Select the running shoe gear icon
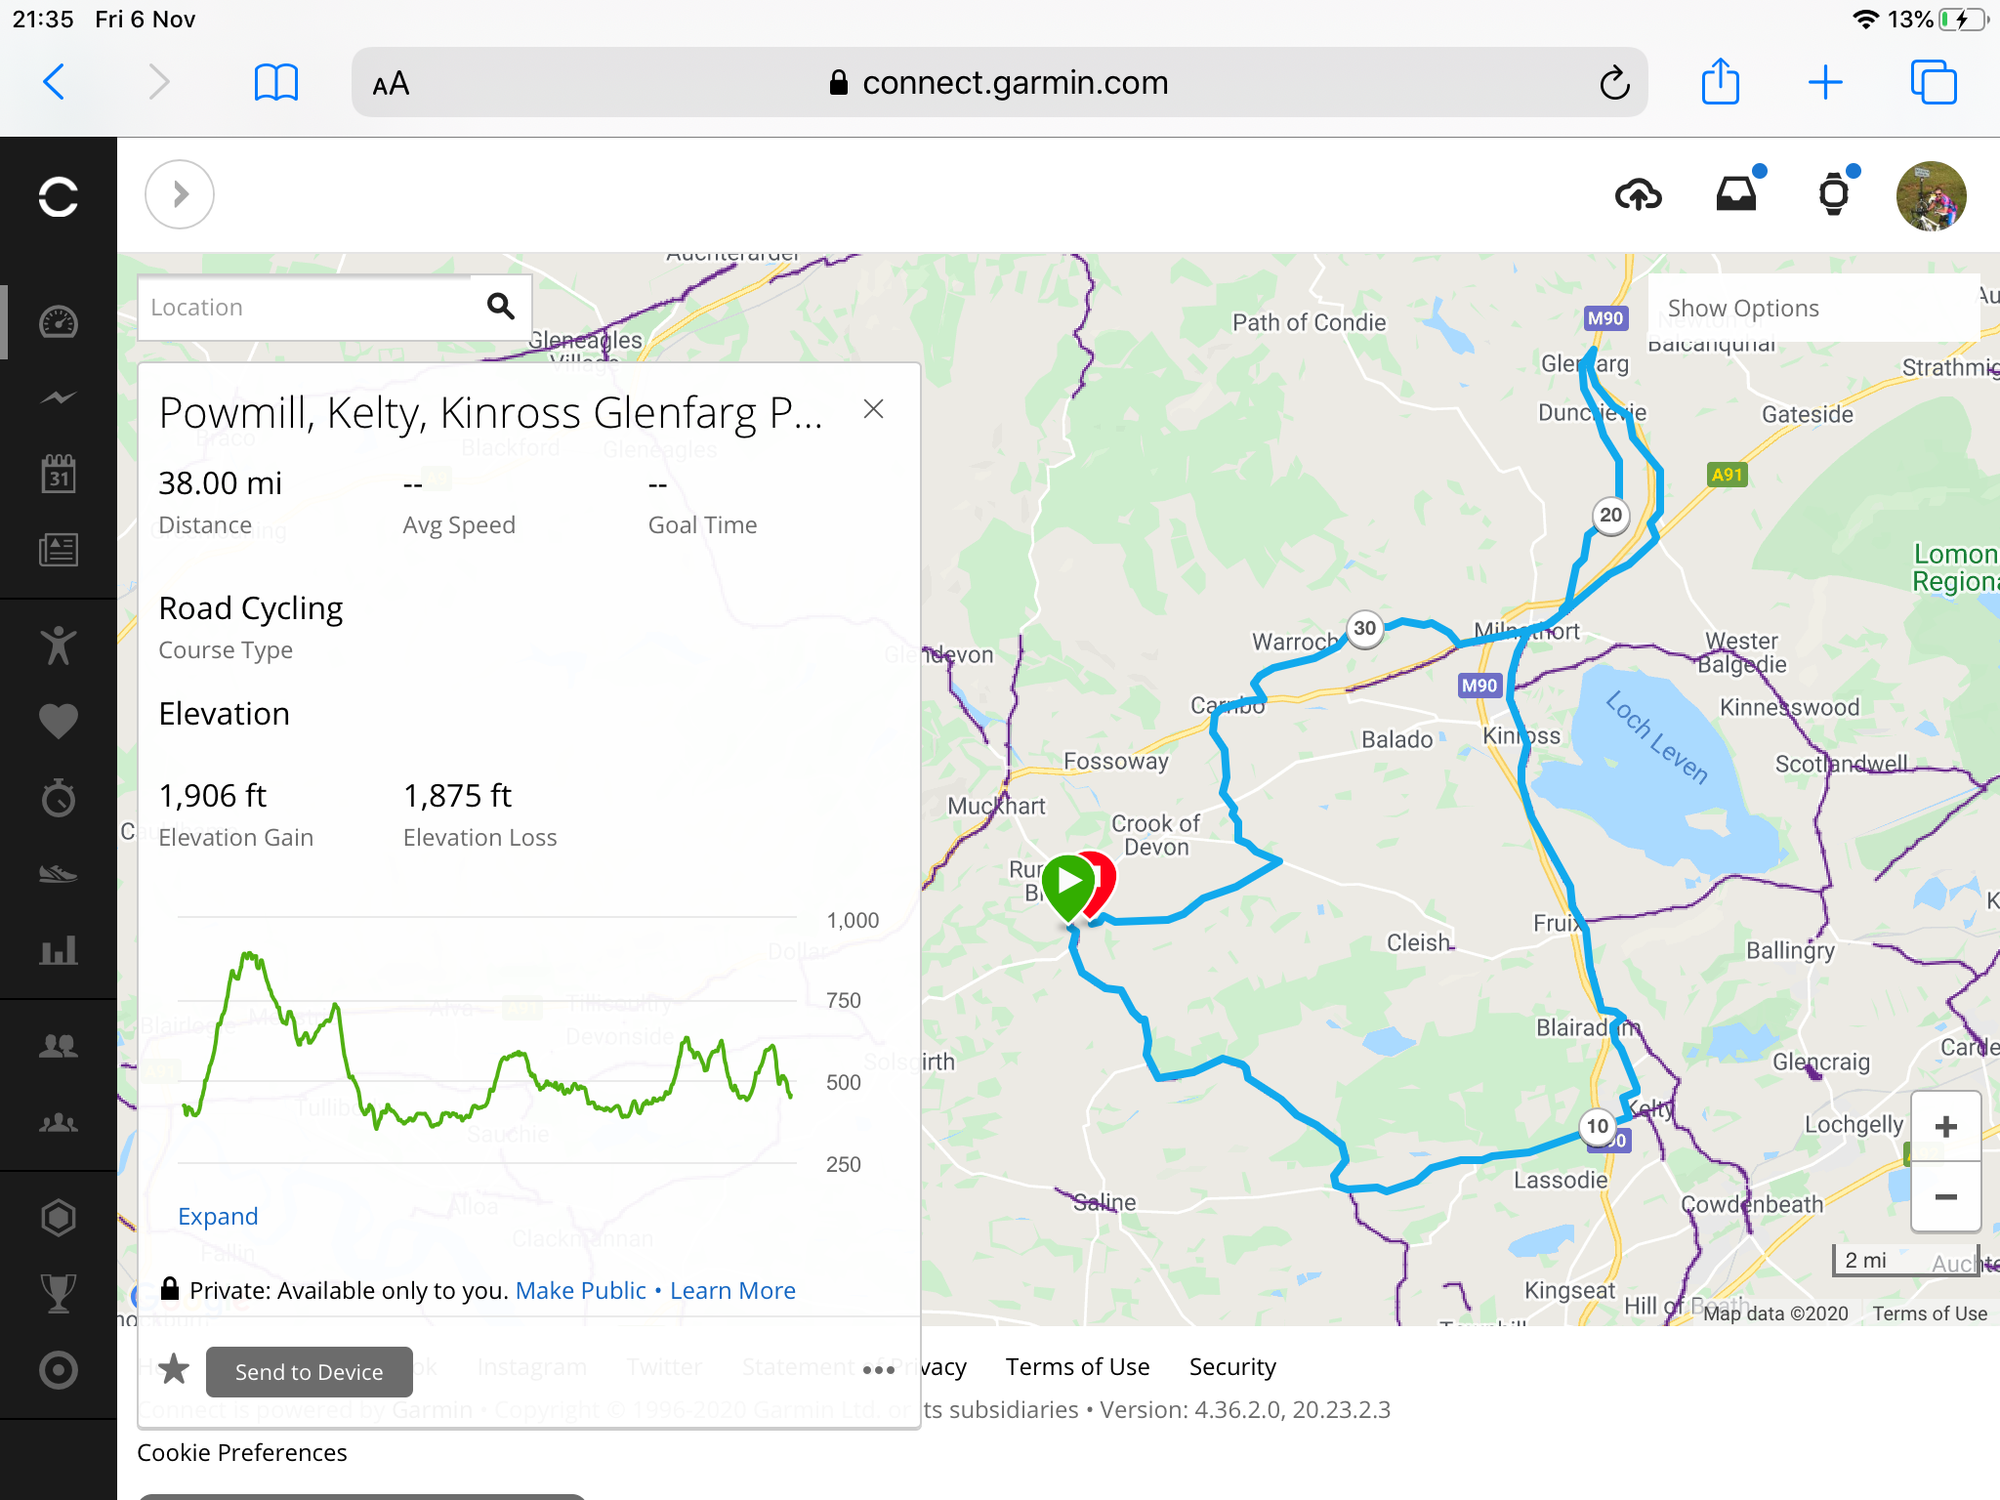Screen dimensions: 2000x1500 tap(58, 872)
